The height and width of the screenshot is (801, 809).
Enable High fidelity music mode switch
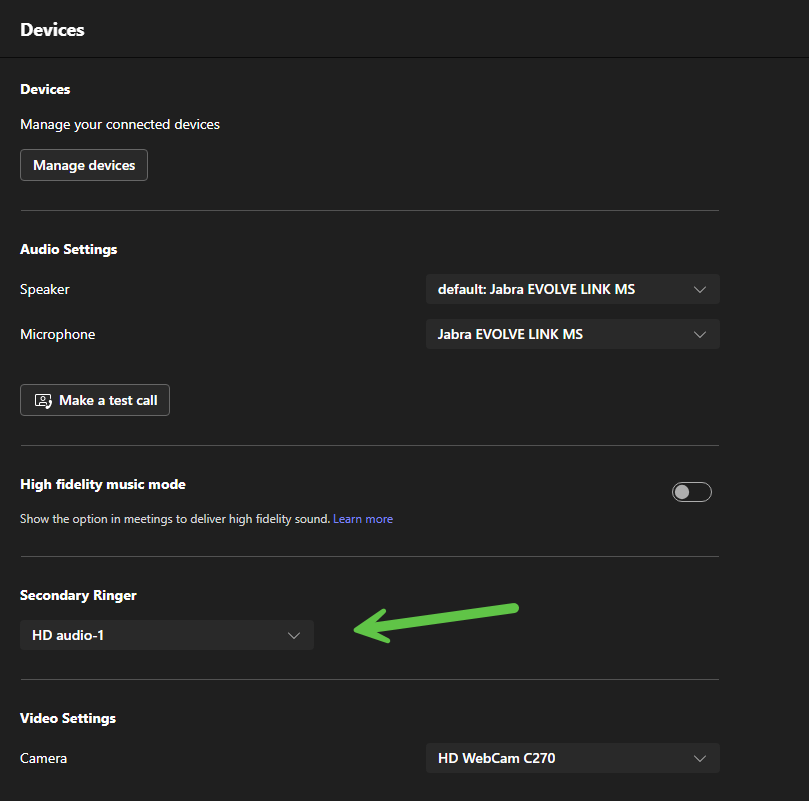[691, 492]
